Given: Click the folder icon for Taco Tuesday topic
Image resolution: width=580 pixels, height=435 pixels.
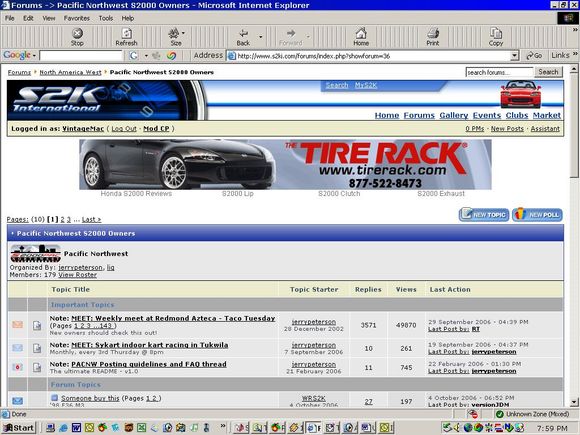Looking at the screenshot, I should pyautogui.click(x=17, y=325).
